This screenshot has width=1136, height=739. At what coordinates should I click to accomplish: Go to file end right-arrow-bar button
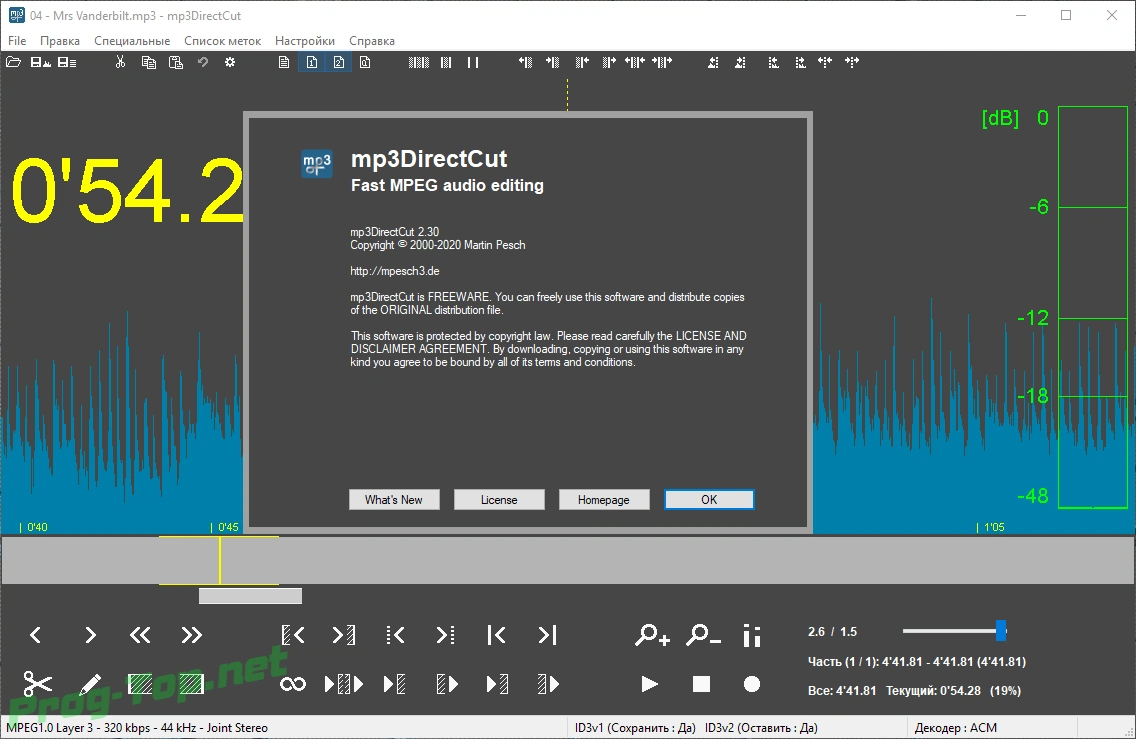548,635
